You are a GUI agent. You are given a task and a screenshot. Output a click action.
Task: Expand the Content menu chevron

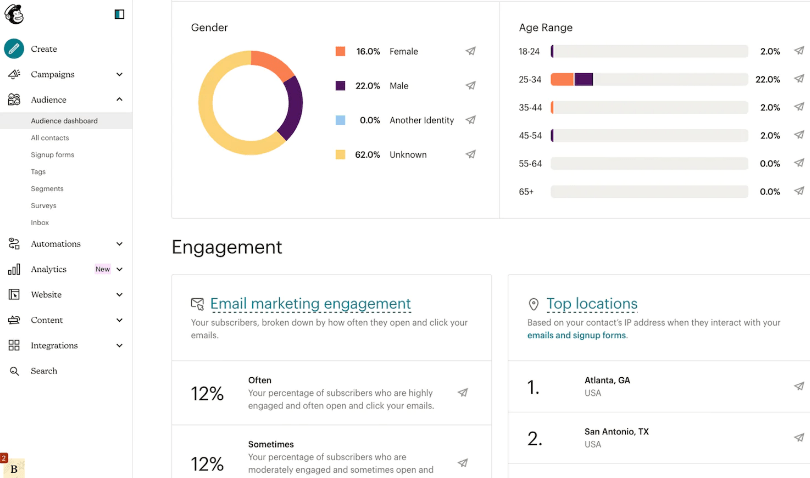119,320
